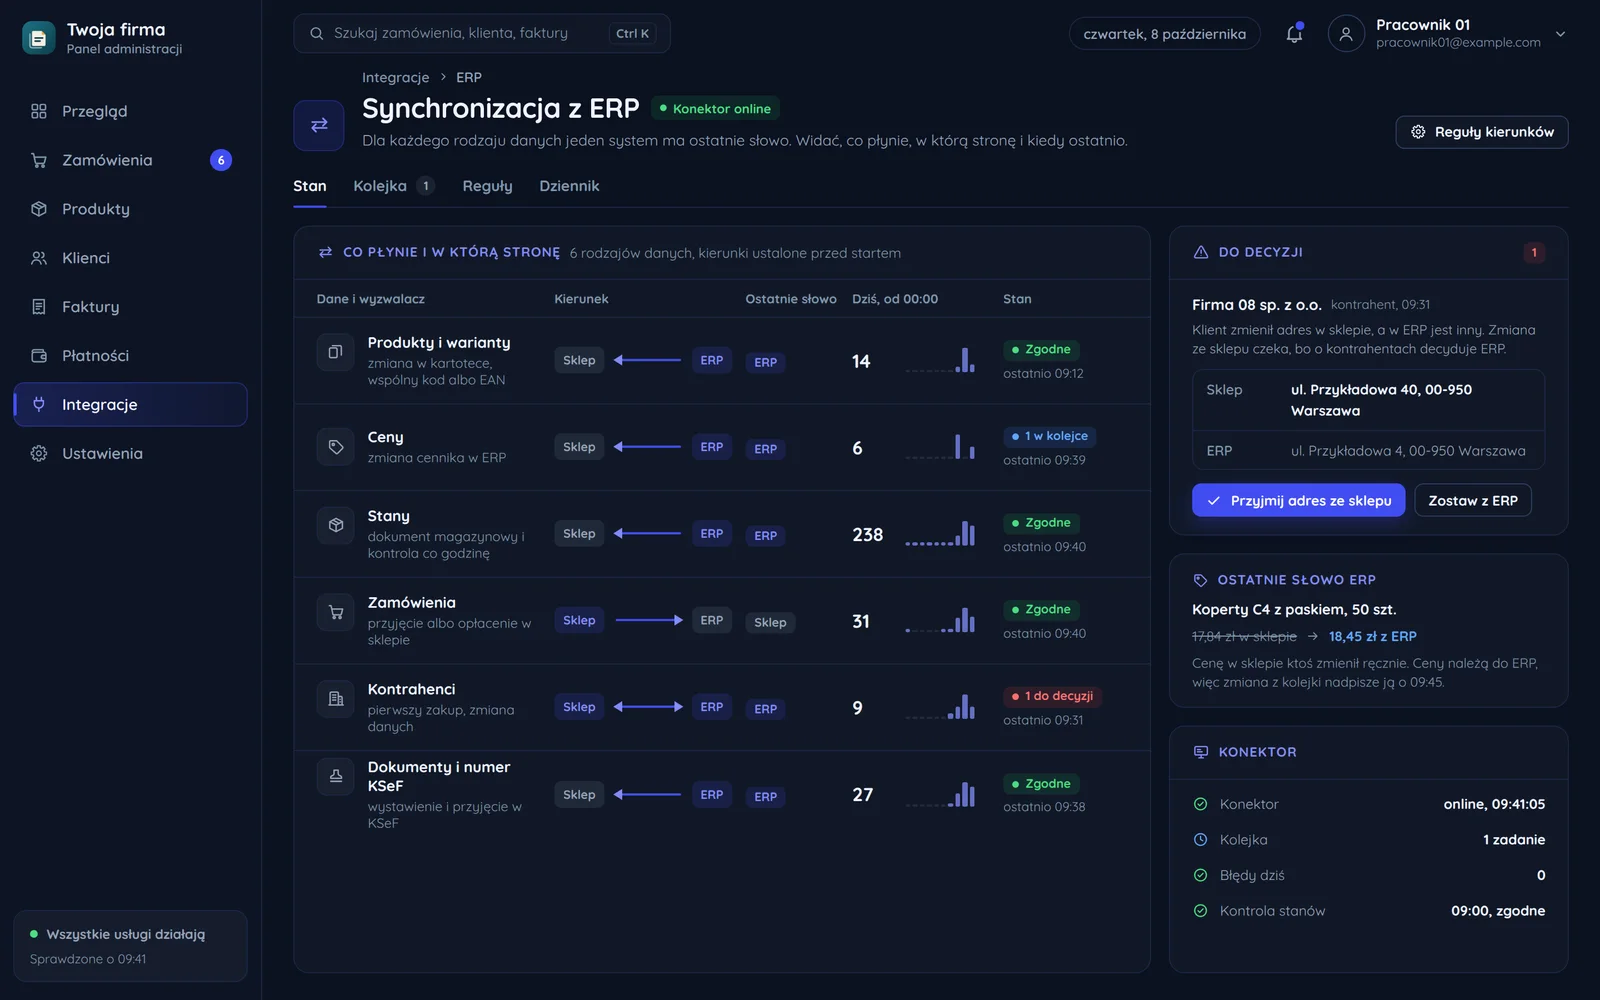
Task: Open the Przegląd menu item
Action: (x=130, y=111)
